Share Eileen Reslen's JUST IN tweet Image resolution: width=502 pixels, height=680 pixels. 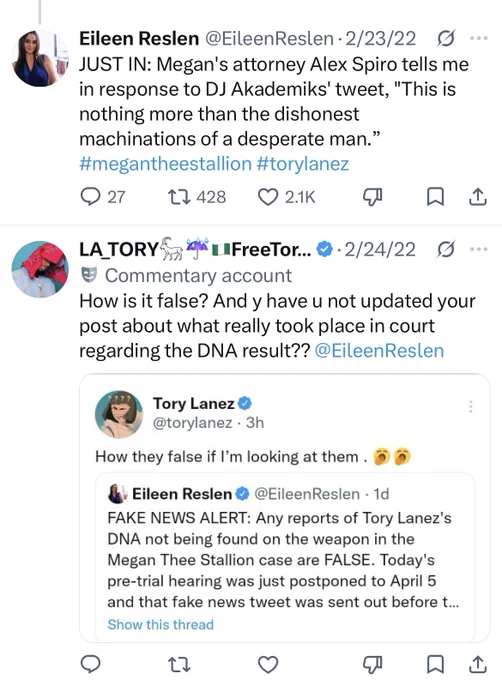click(x=478, y=197)
